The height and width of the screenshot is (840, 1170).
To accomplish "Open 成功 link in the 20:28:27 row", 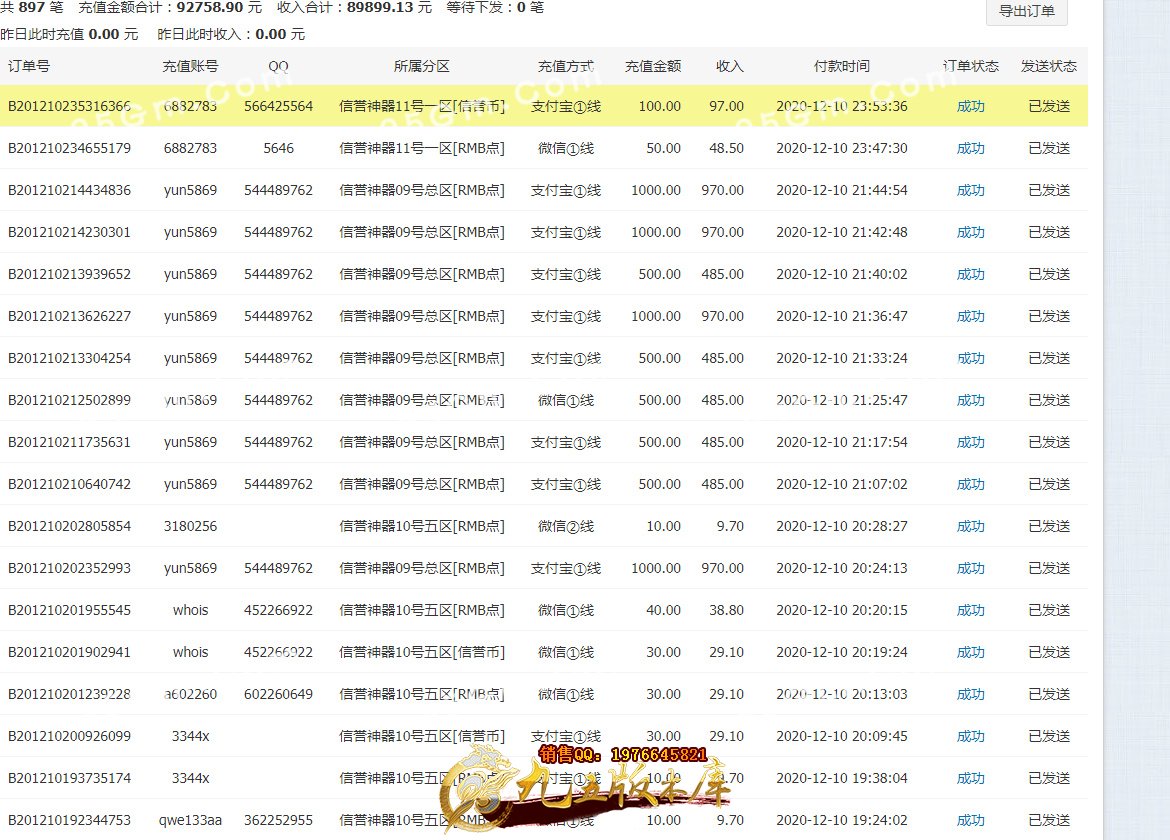I will tap(971, 526).
